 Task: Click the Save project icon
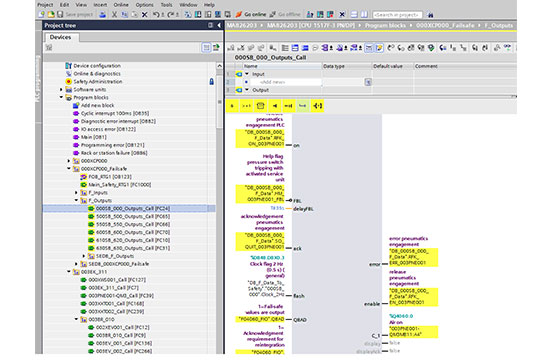[x=60, y=14]
